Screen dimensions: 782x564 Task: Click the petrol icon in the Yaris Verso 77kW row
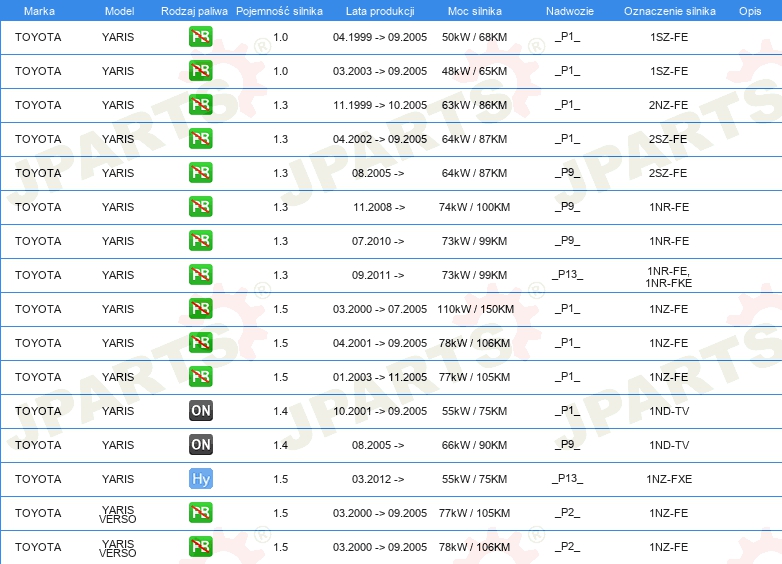click(x=200, y=513)
